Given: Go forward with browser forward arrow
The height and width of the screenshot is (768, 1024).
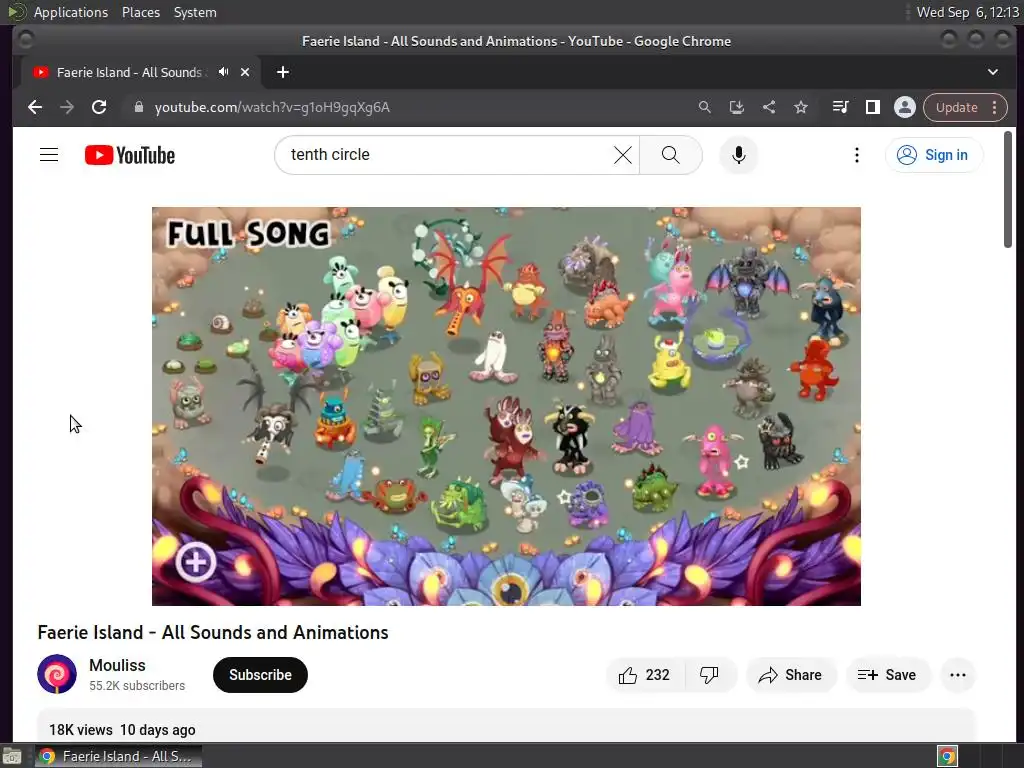Looking at the screenshot, I should [67, 107].
